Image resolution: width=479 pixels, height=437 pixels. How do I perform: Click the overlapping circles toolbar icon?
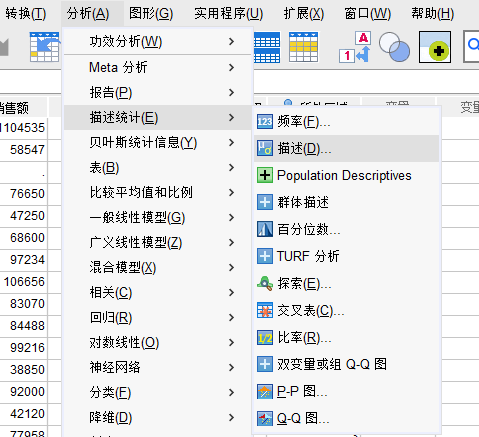(x=394, y=47)
